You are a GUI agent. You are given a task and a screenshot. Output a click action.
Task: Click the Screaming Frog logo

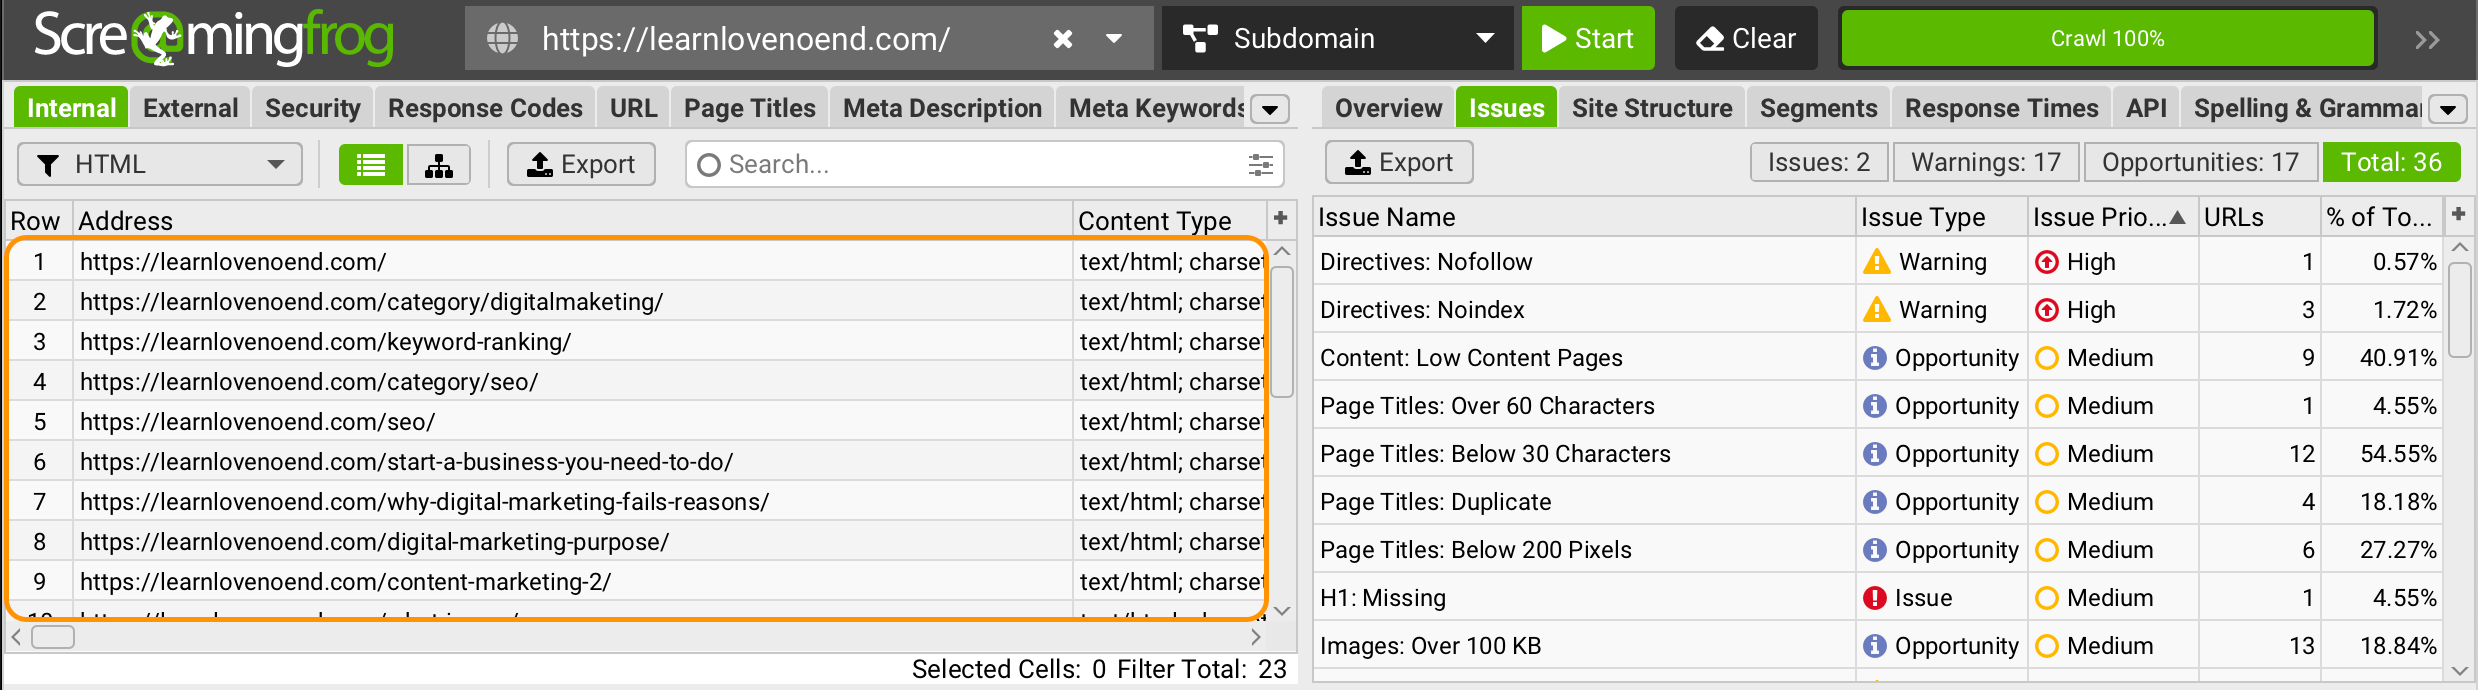[214, 38]
